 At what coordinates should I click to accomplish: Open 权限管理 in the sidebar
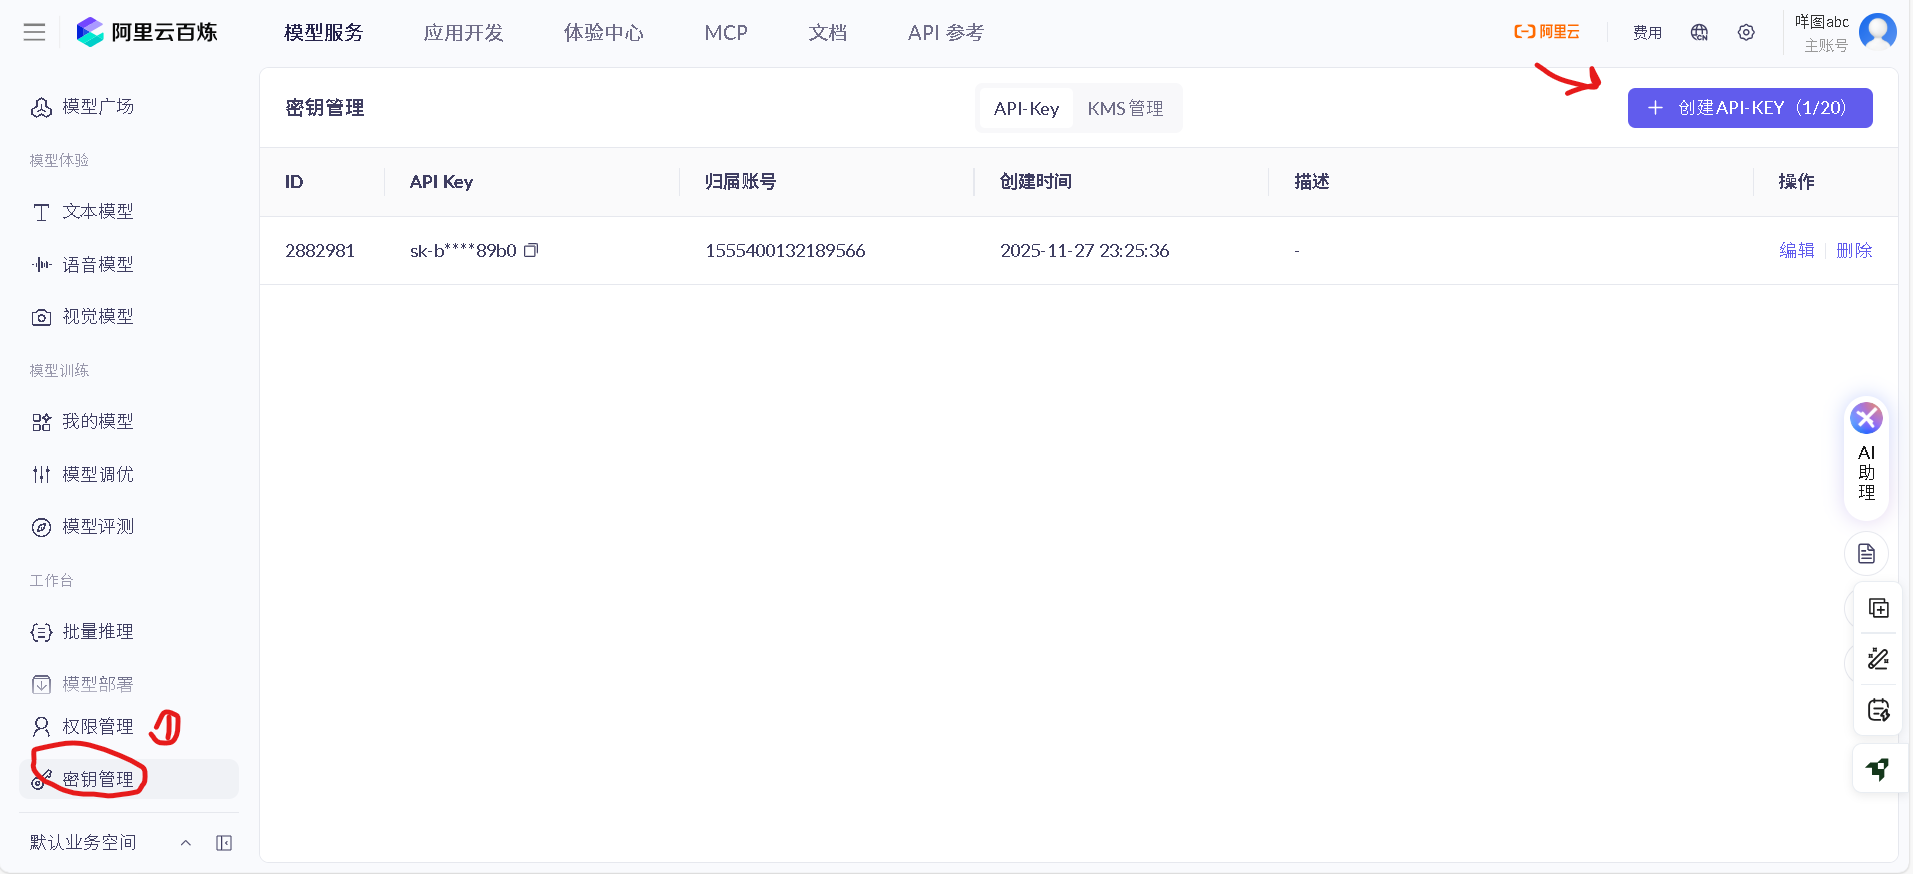(x=98, y=727)
